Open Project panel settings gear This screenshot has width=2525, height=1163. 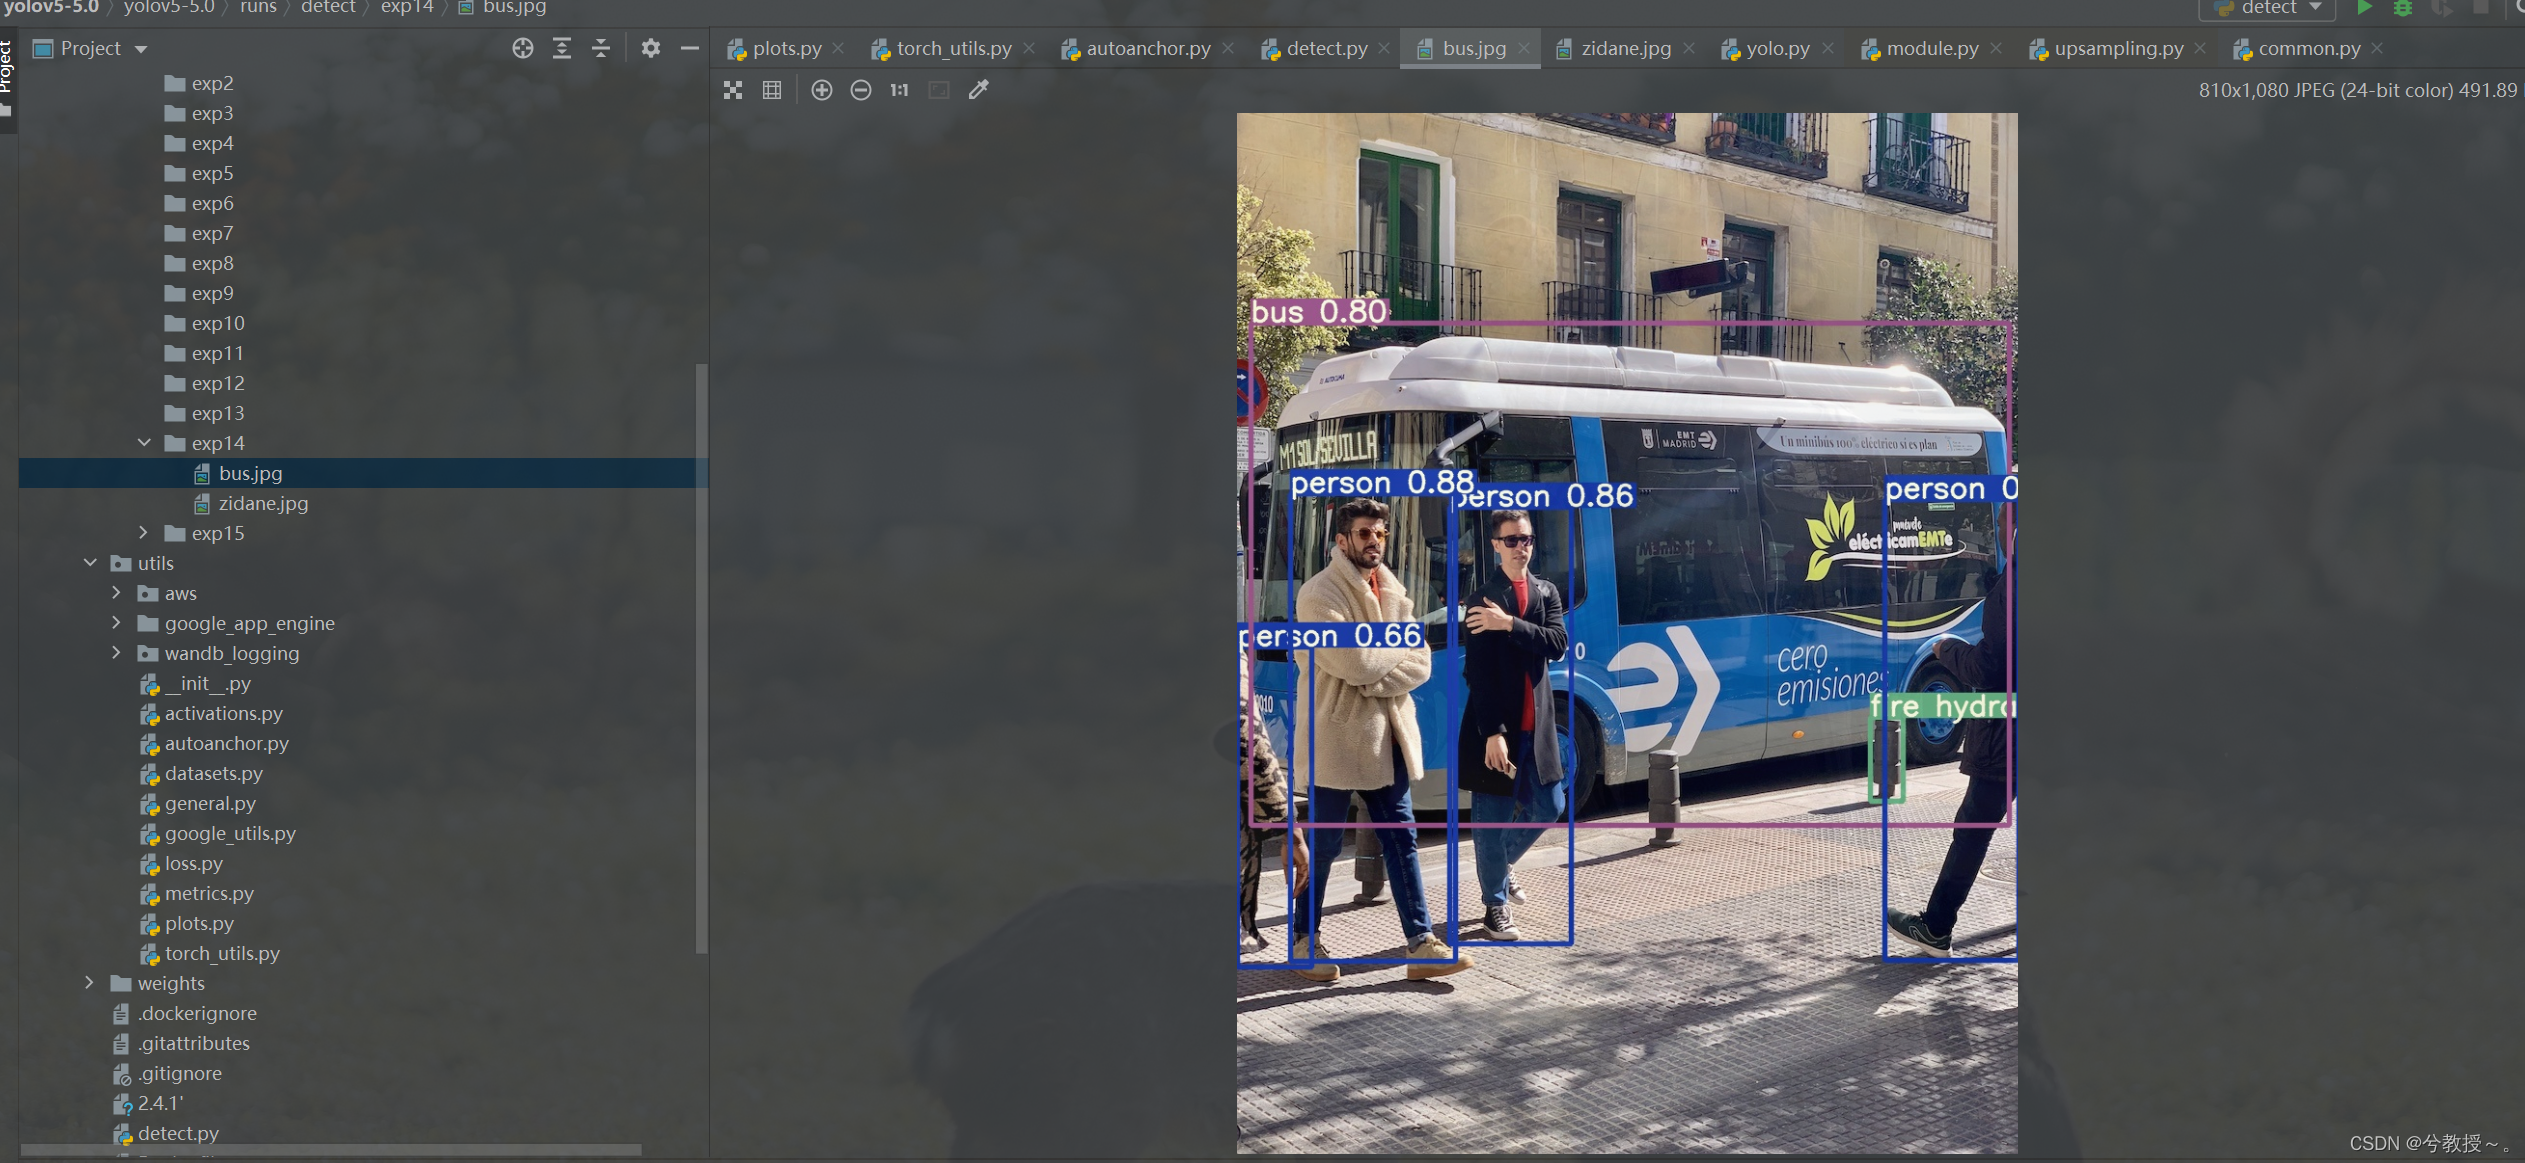[x=651, y=48]
